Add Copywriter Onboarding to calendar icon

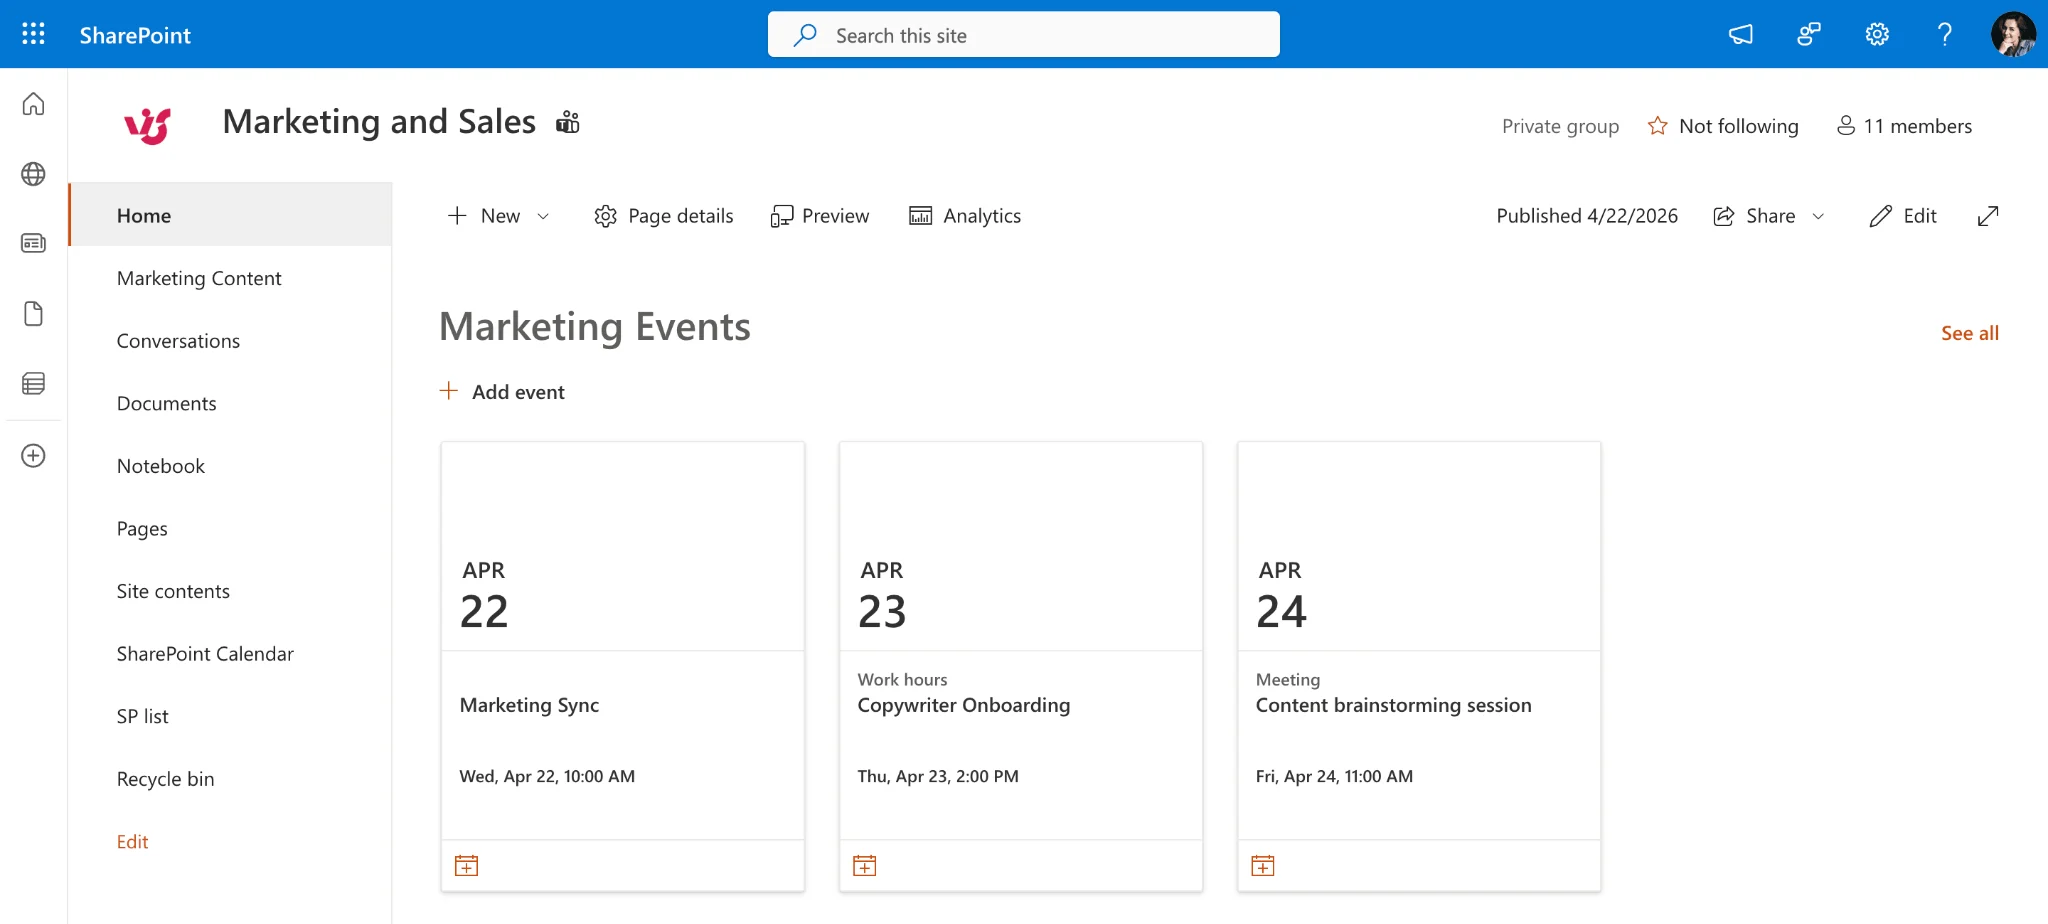865,866
